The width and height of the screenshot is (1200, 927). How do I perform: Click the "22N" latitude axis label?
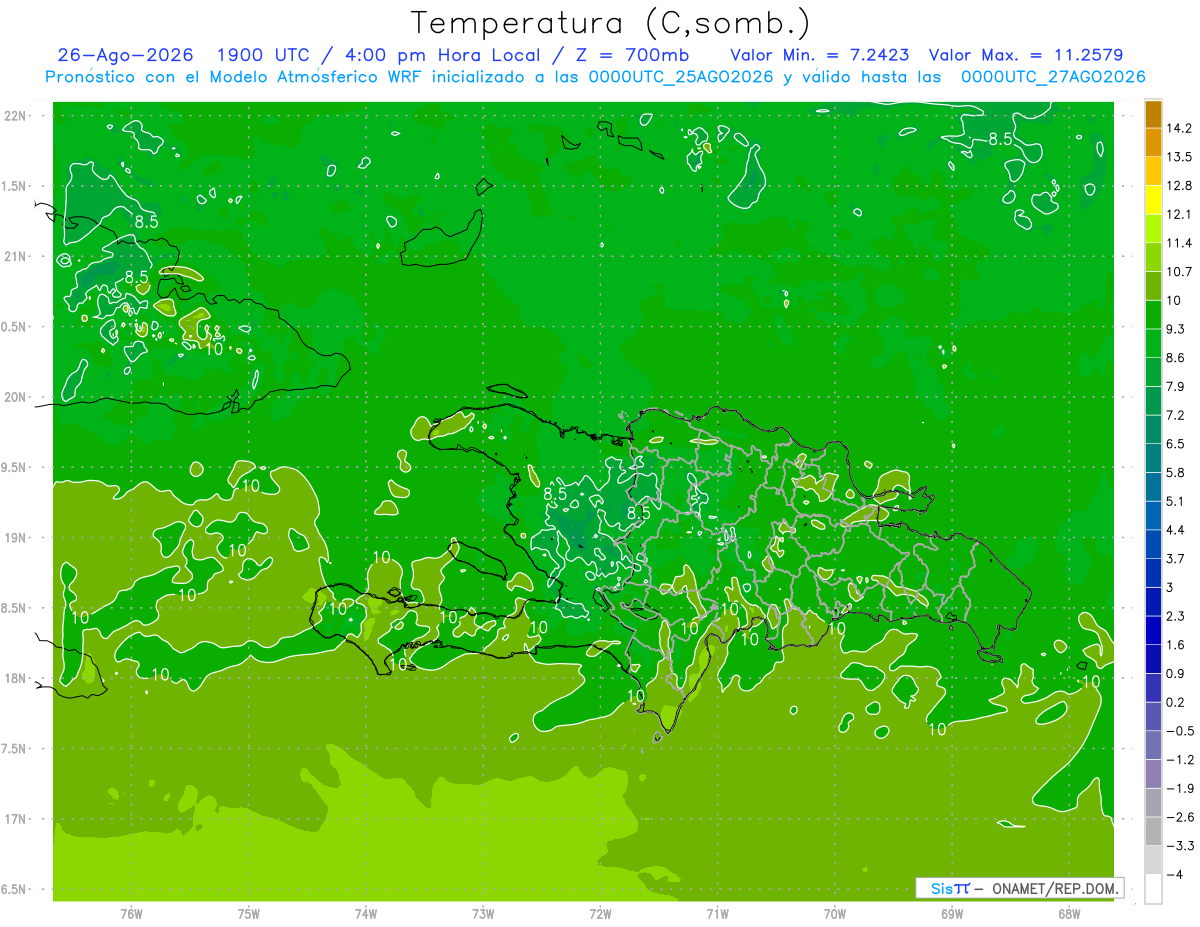tap(16, 115)
